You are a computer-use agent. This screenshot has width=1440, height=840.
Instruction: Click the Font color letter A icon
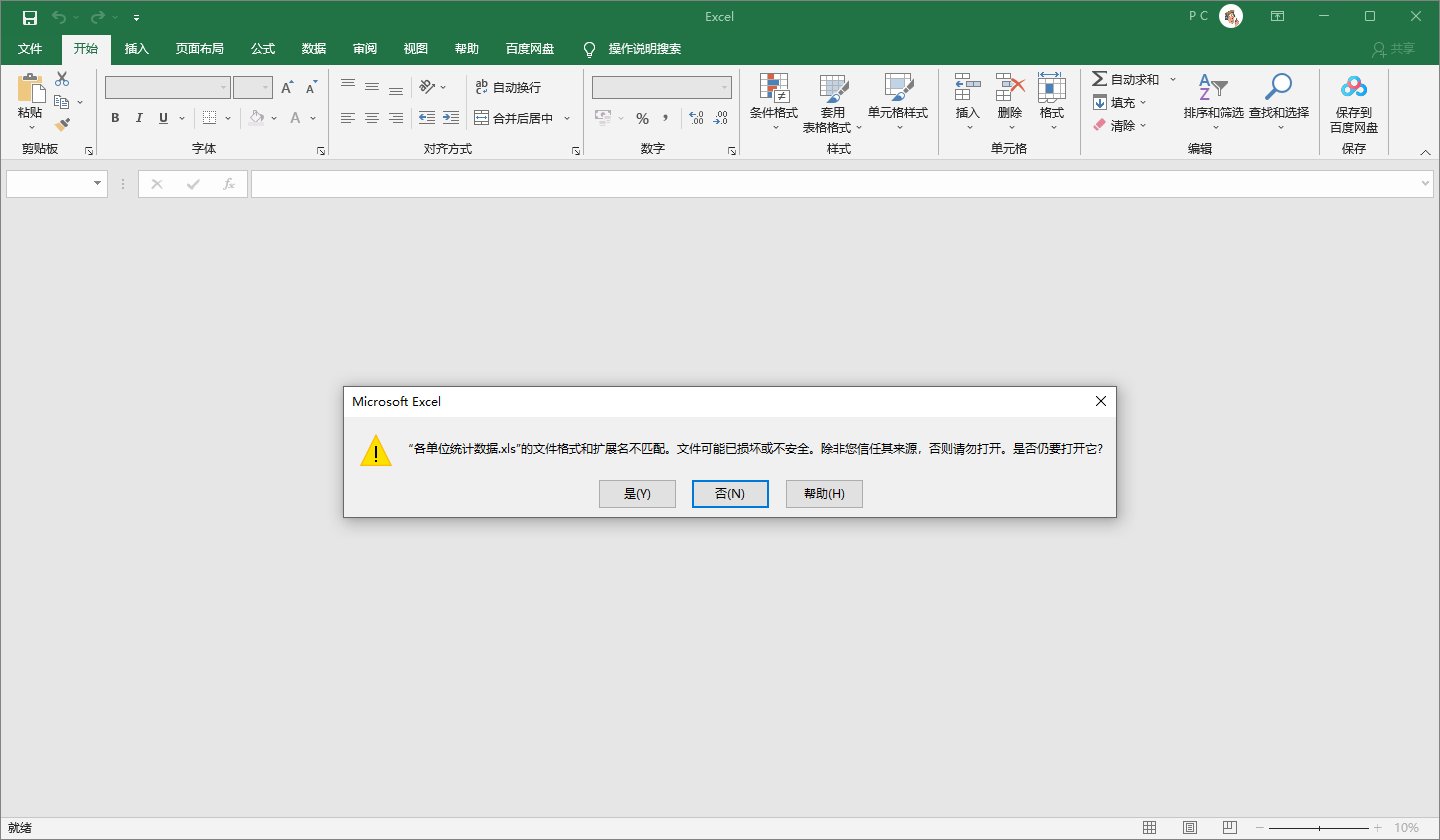[296, 118]
